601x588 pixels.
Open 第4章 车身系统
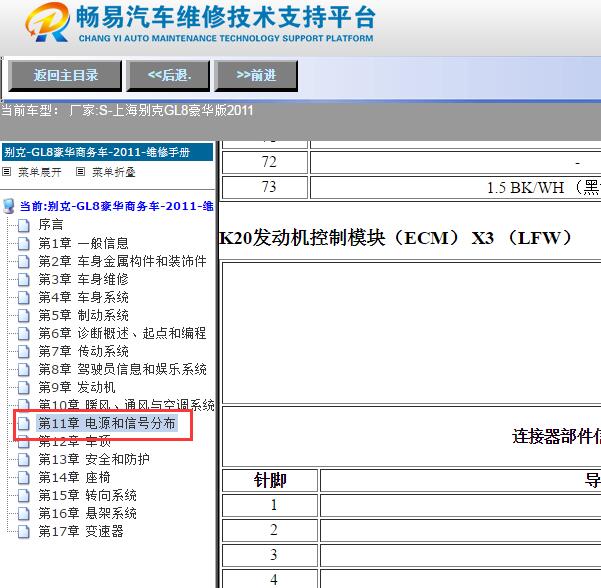(83, 297)
